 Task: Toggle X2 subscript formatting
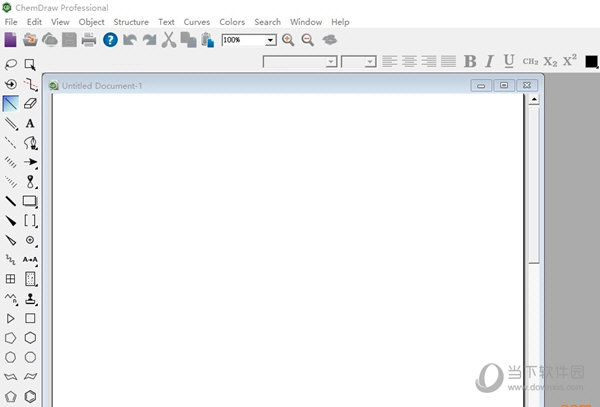pyautogui.click(x=550, y=62)
